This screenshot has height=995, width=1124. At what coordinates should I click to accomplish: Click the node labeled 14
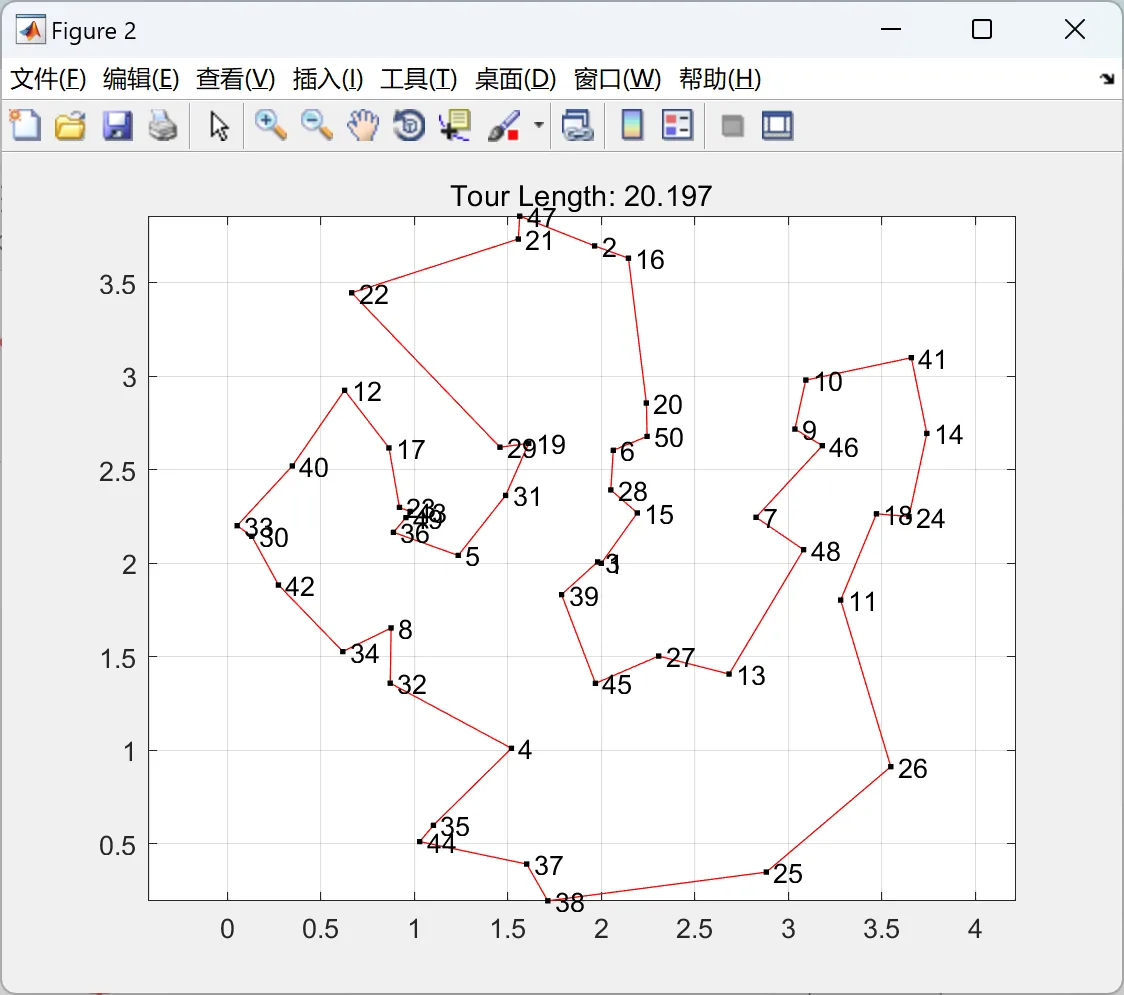click(x=927, y=433)
